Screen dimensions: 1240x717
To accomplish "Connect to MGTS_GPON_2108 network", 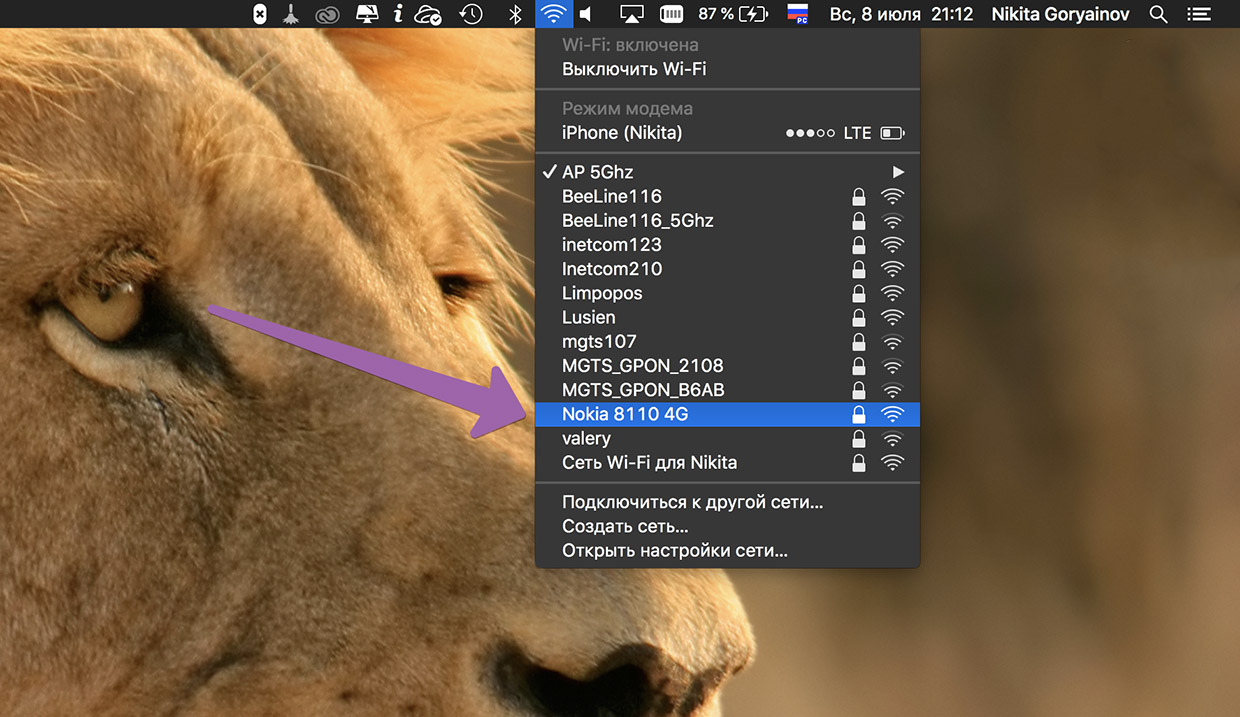I will pos(727,366).
